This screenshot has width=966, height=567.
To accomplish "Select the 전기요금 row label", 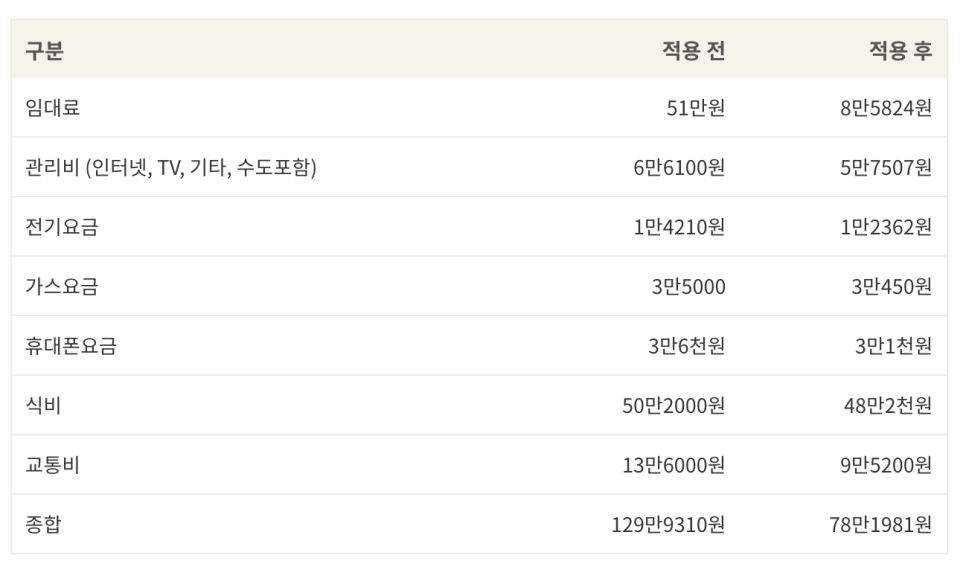I will (62, 227).
